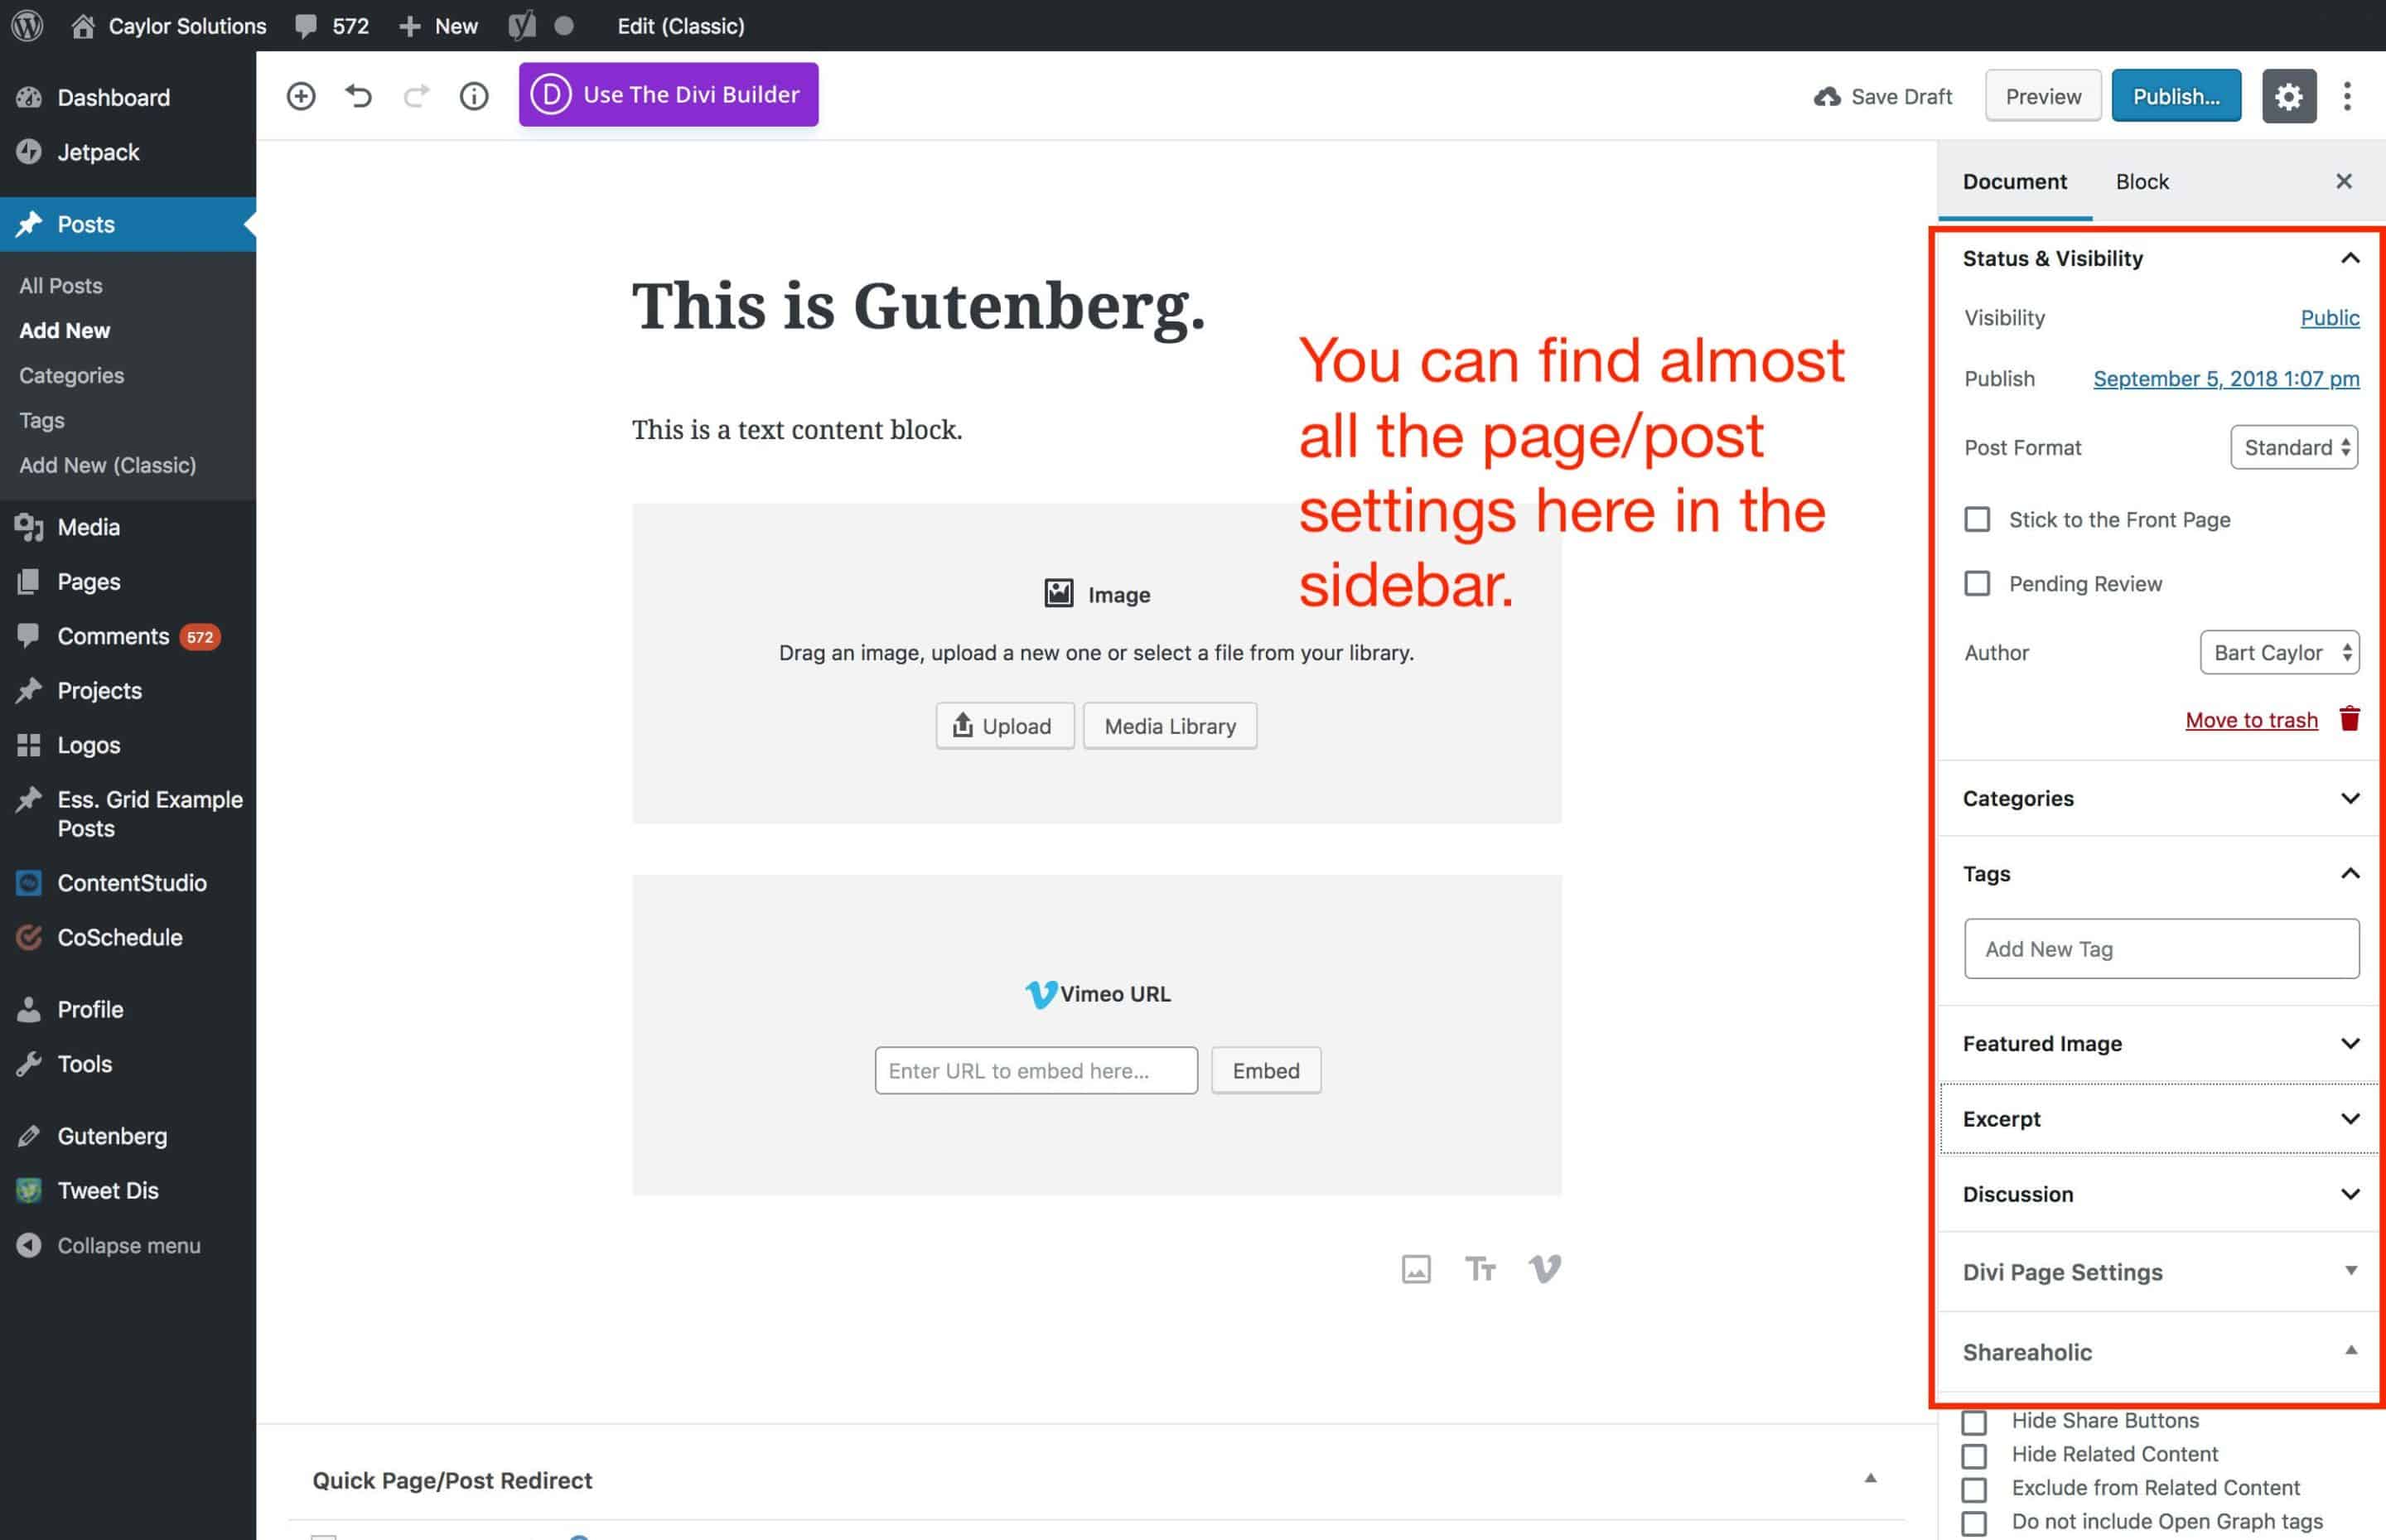Collapse the Tags panel
2386x1540 pixels.
[x=2159, y=873]
